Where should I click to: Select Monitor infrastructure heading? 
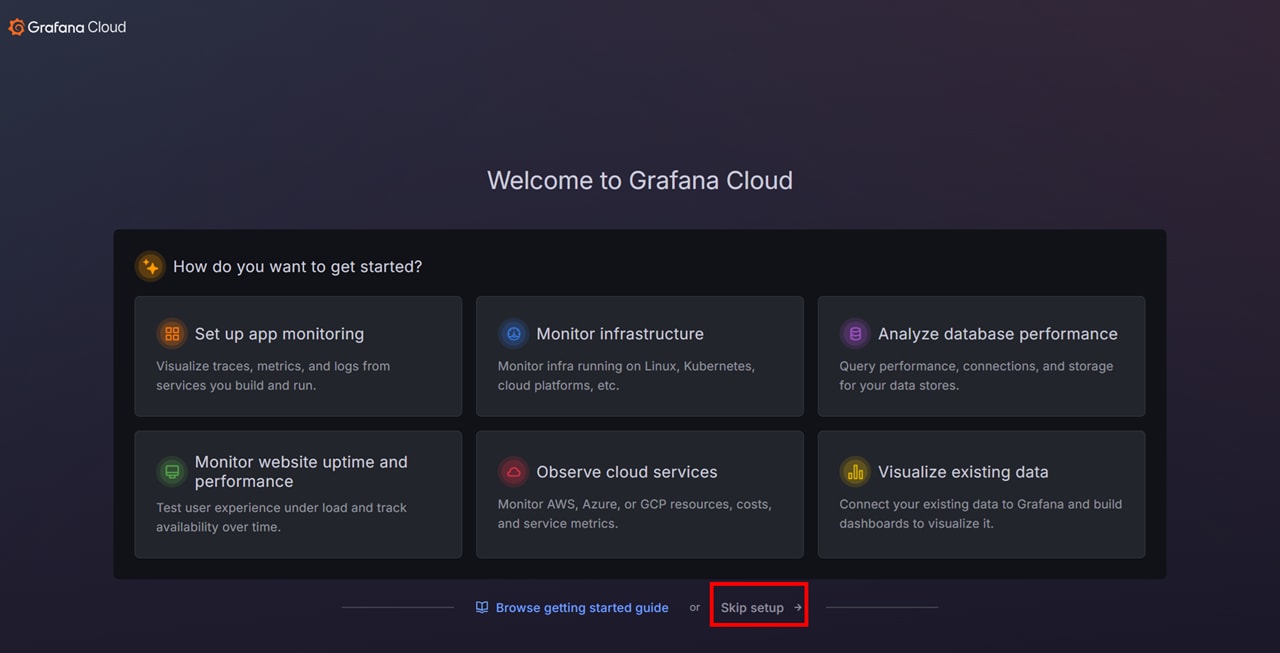point(620,334)
